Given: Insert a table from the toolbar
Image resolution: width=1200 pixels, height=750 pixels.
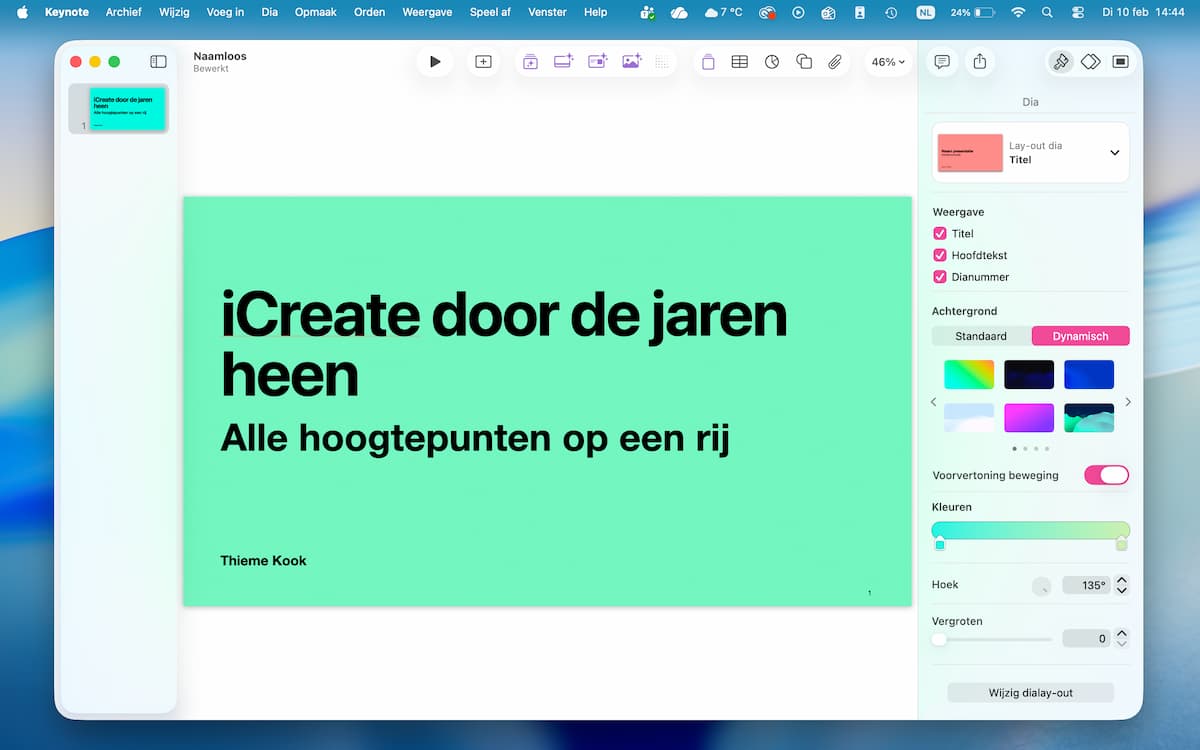Looking at the screenshot, I should coord(739,62).
